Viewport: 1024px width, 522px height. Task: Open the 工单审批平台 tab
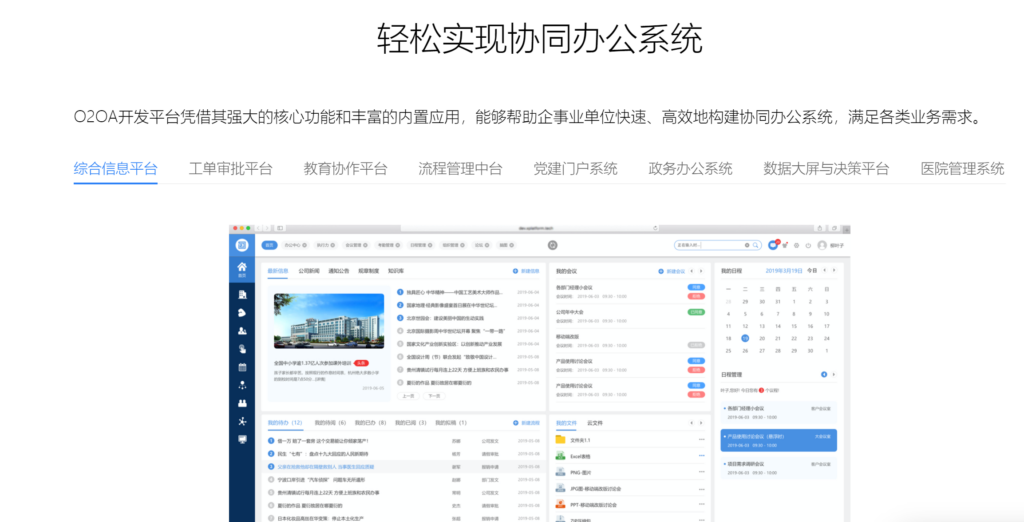coord(231,169)
